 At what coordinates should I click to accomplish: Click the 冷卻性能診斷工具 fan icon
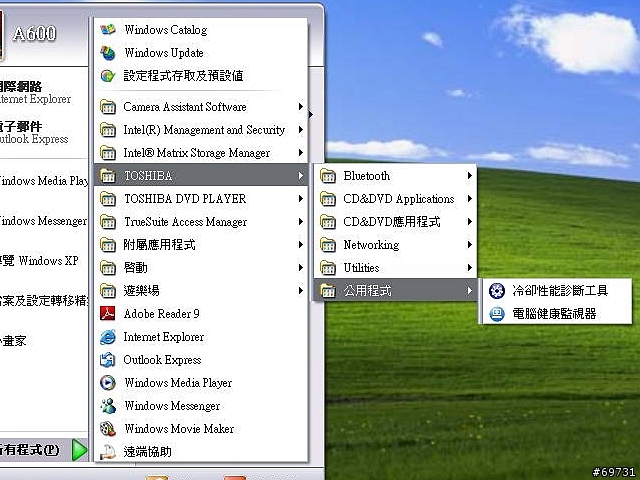pos(497,291)
